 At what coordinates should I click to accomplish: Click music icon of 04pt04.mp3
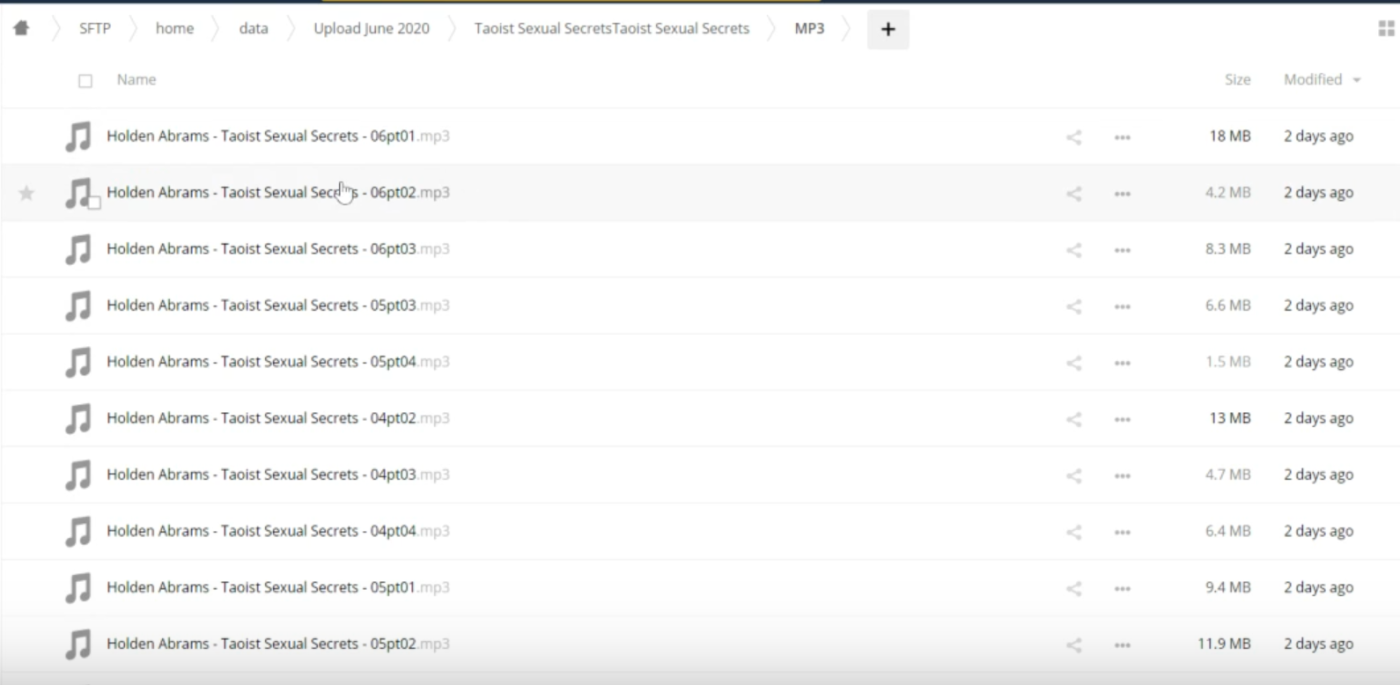[x=78, y=532]
